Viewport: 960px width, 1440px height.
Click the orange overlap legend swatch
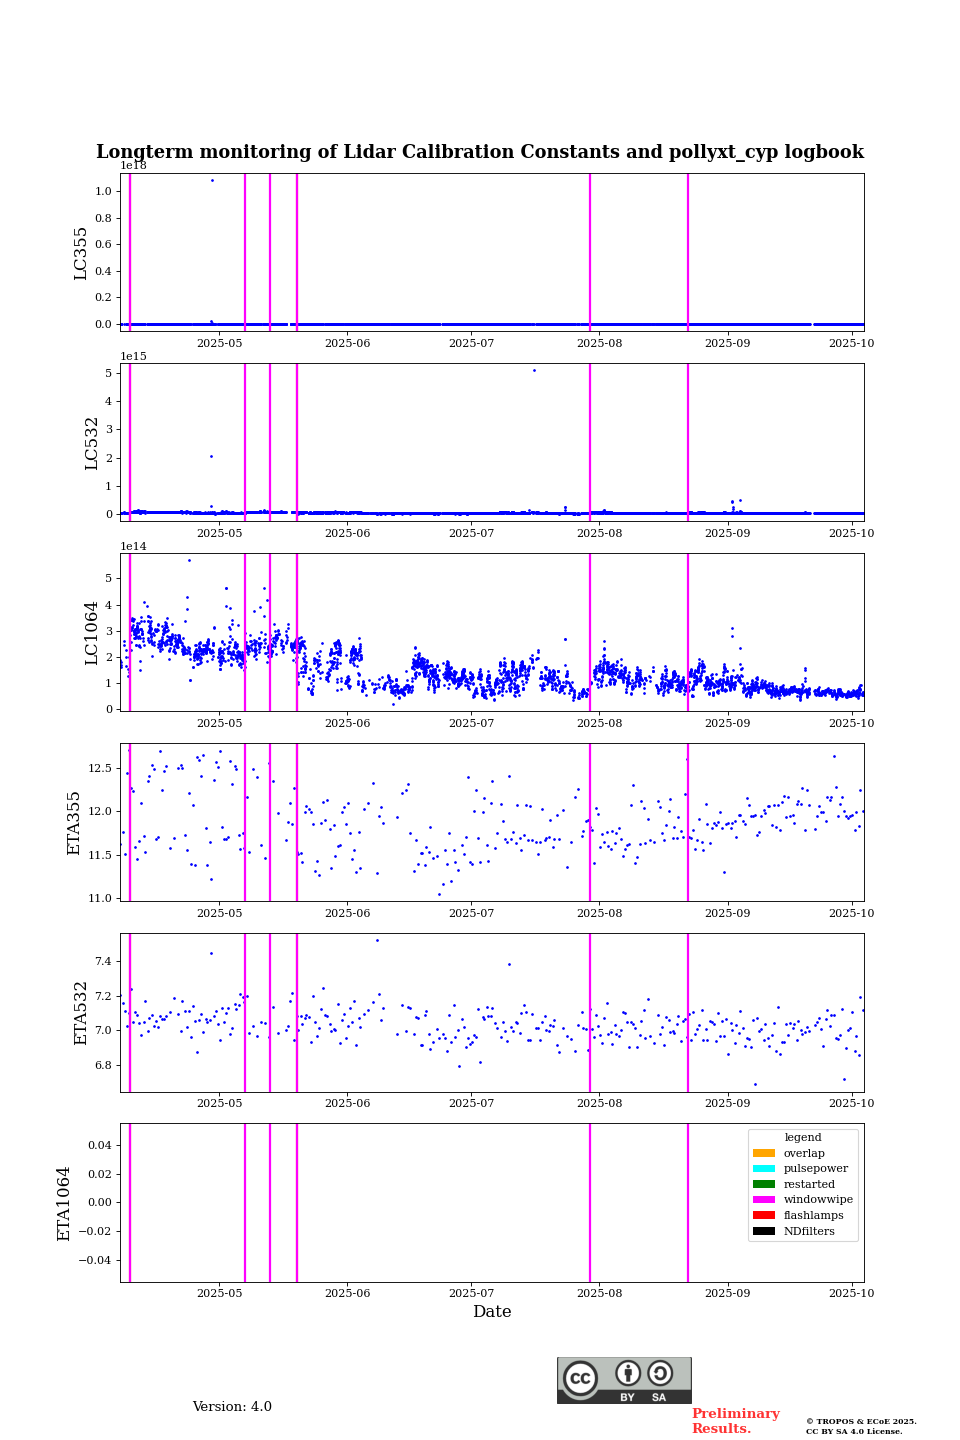(x=764, y=1153)
